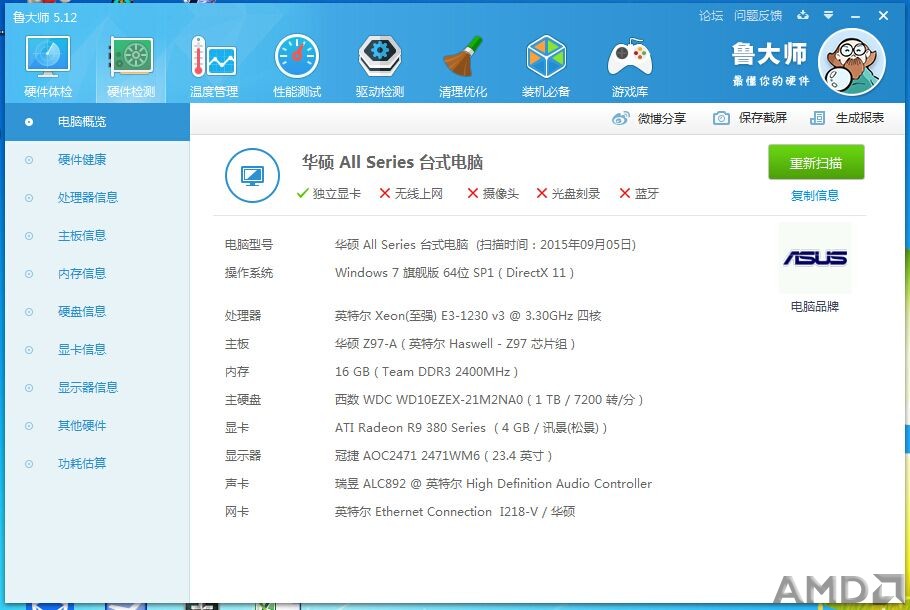Viewport: 910px width, 610px height.
Task: Click the 光盘刻录 red cross indicator
Action: coord(541,193)
